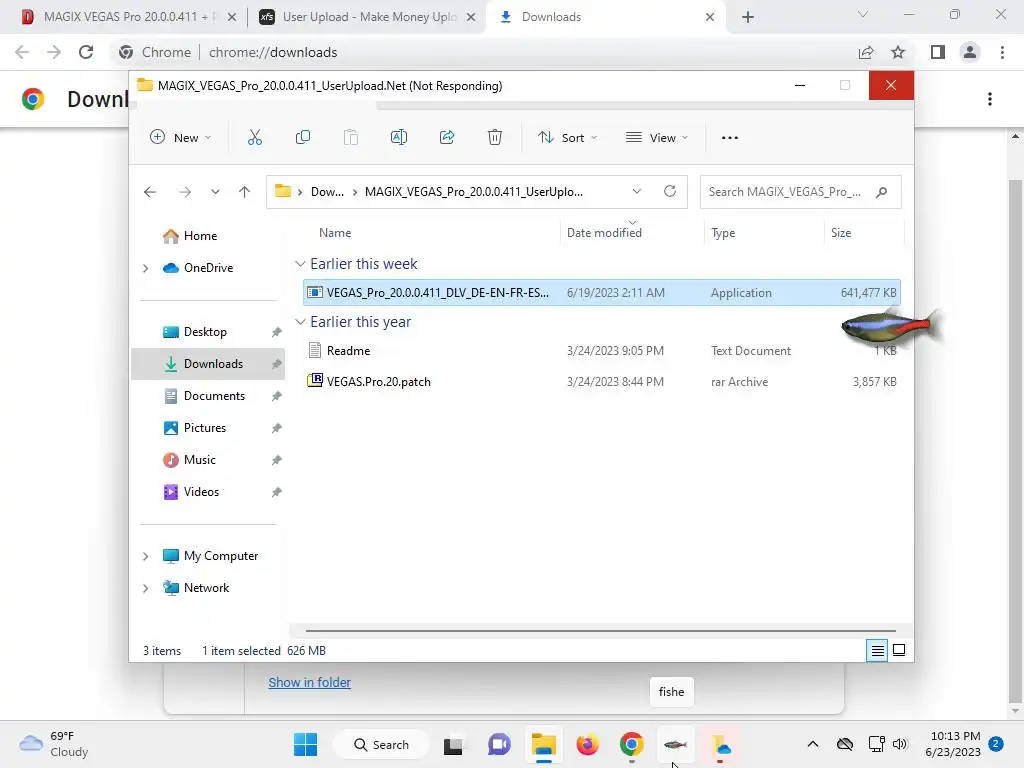Open the Sort dropdown
Image resolution: width=1024 pixels, height=768 pixels.
(567, 137)
